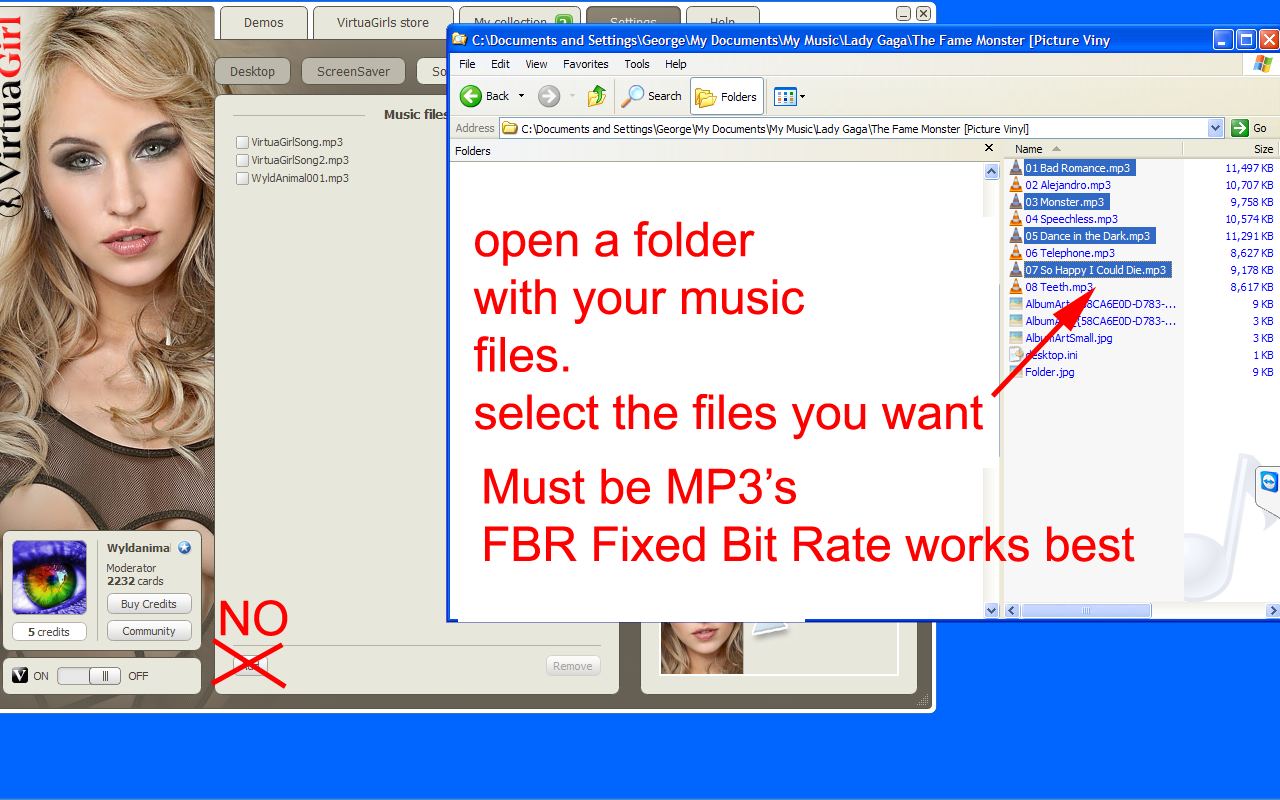Screen dimensions: 1280x800
Task: Select the 01 Bad Romance.mp3 VLC icon
Action: click(x=1016, y=168)
